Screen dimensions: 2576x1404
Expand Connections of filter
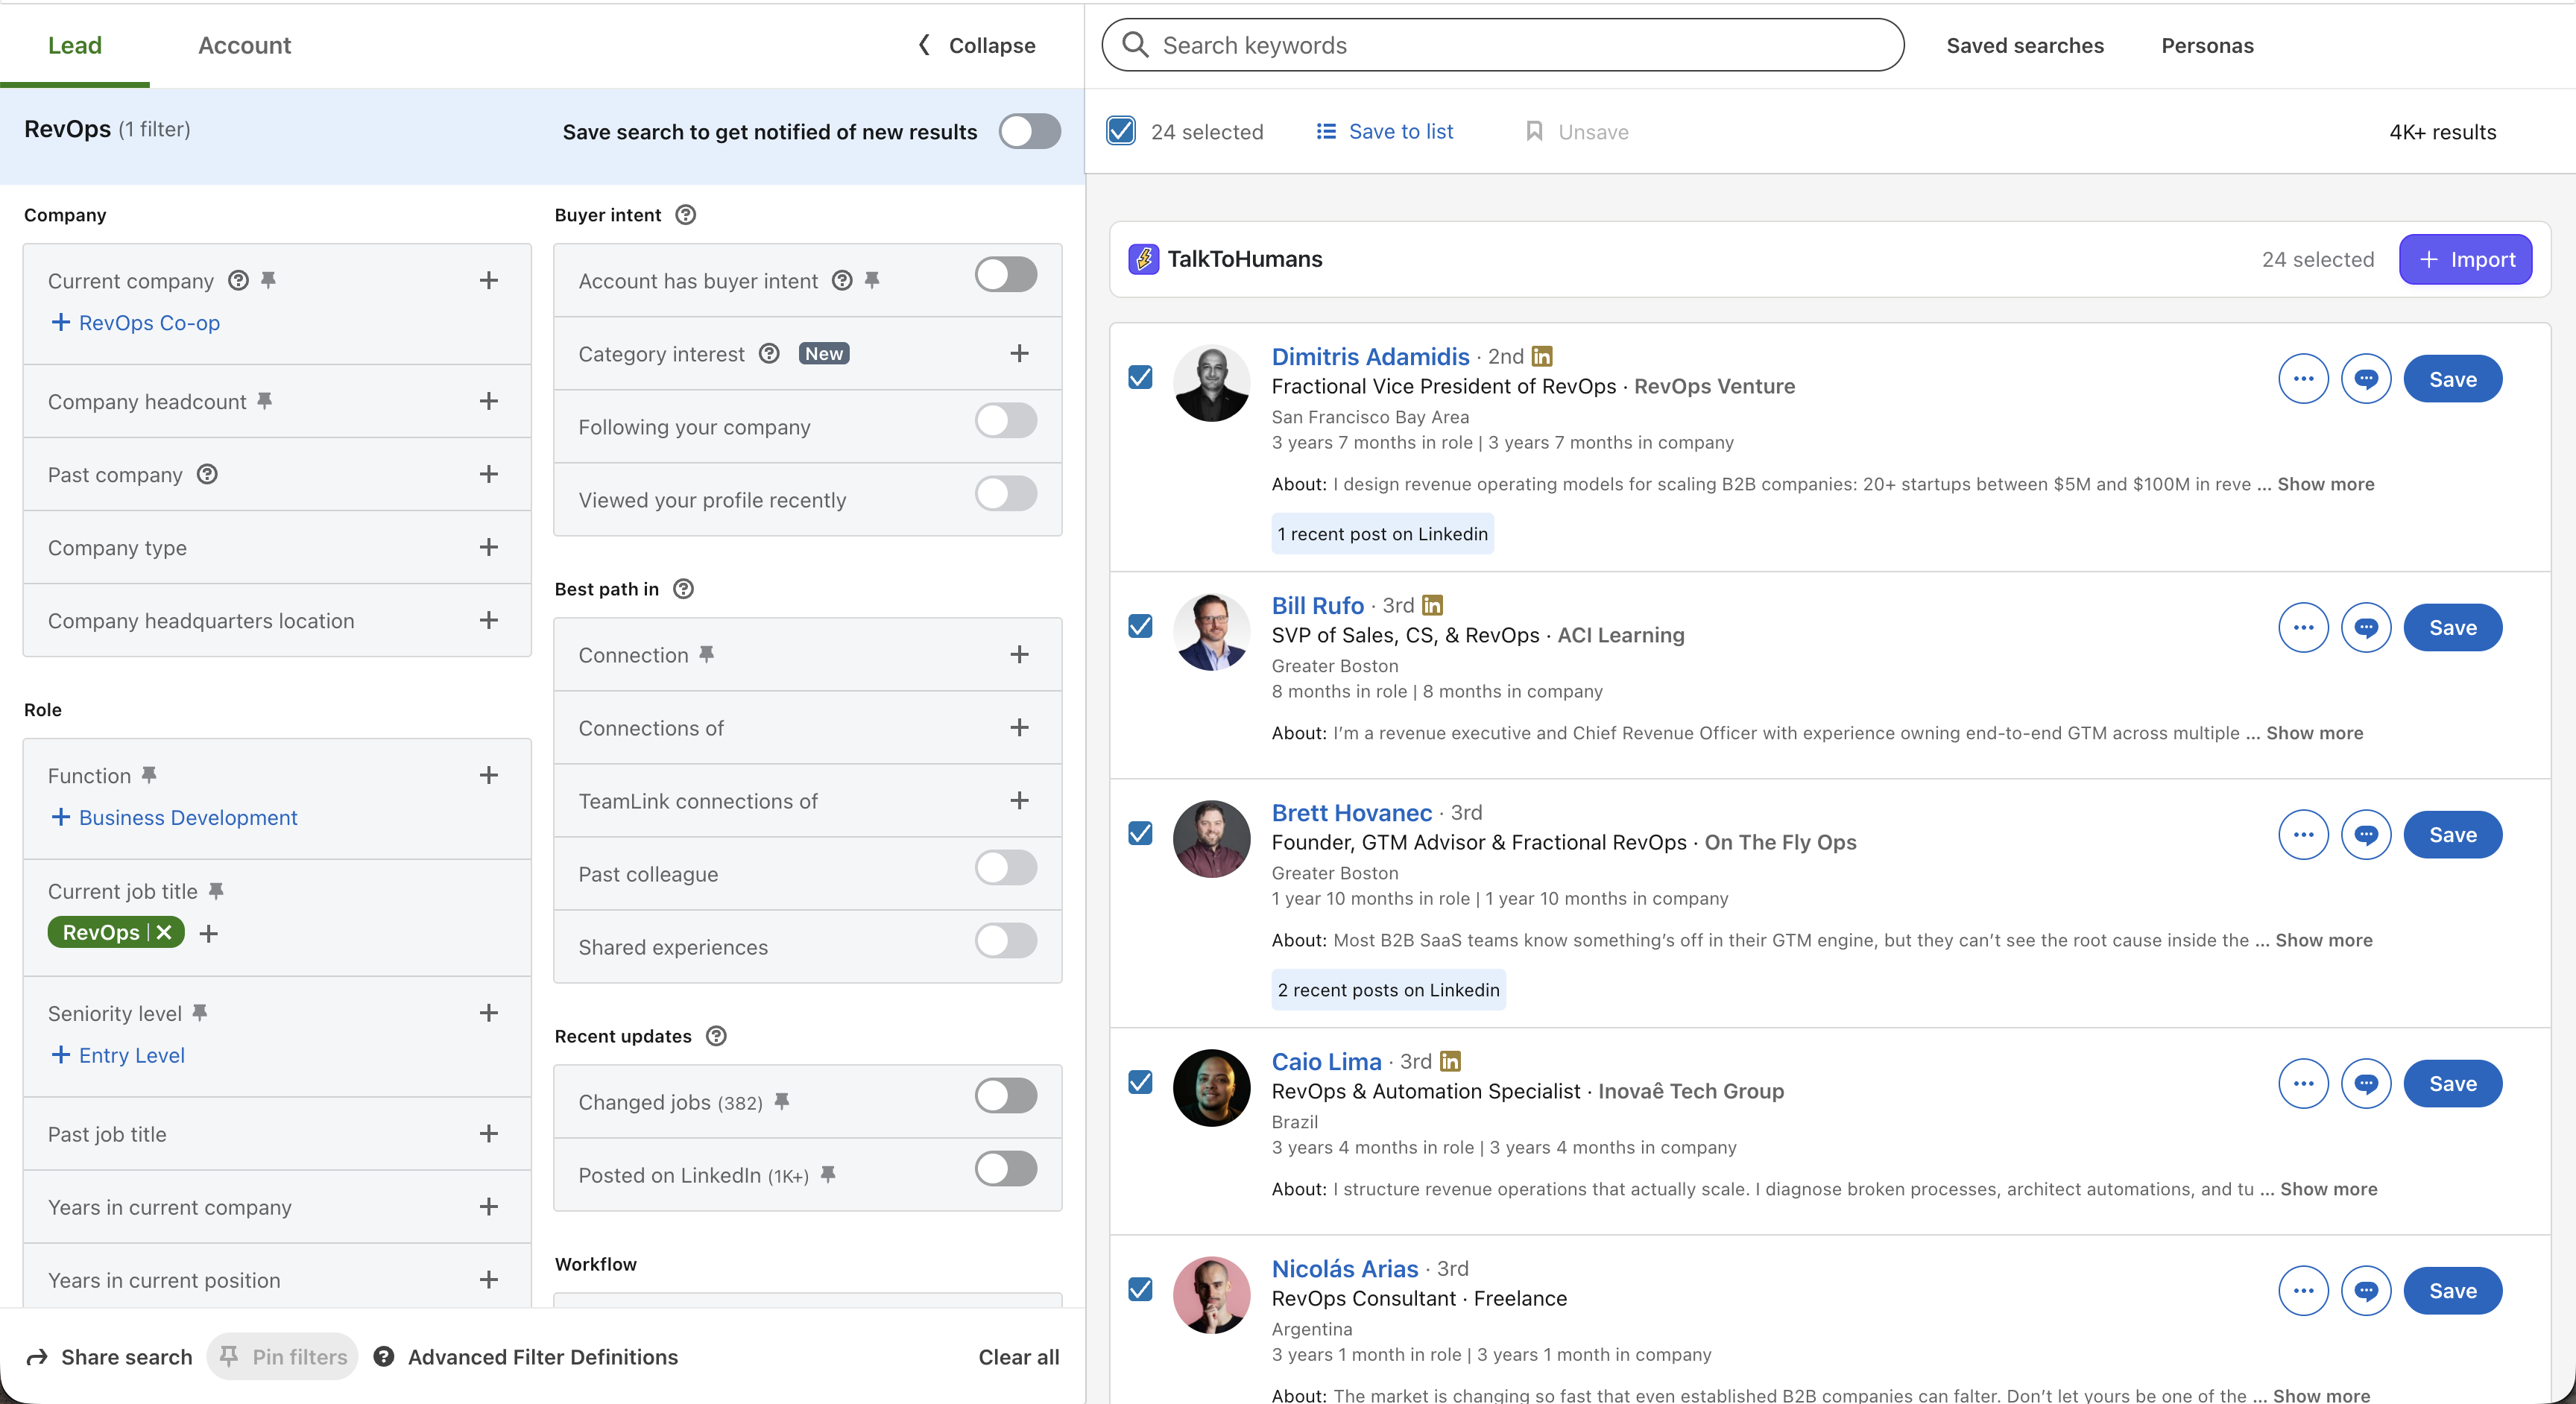pyautogui.click(x=1019, y=727)
